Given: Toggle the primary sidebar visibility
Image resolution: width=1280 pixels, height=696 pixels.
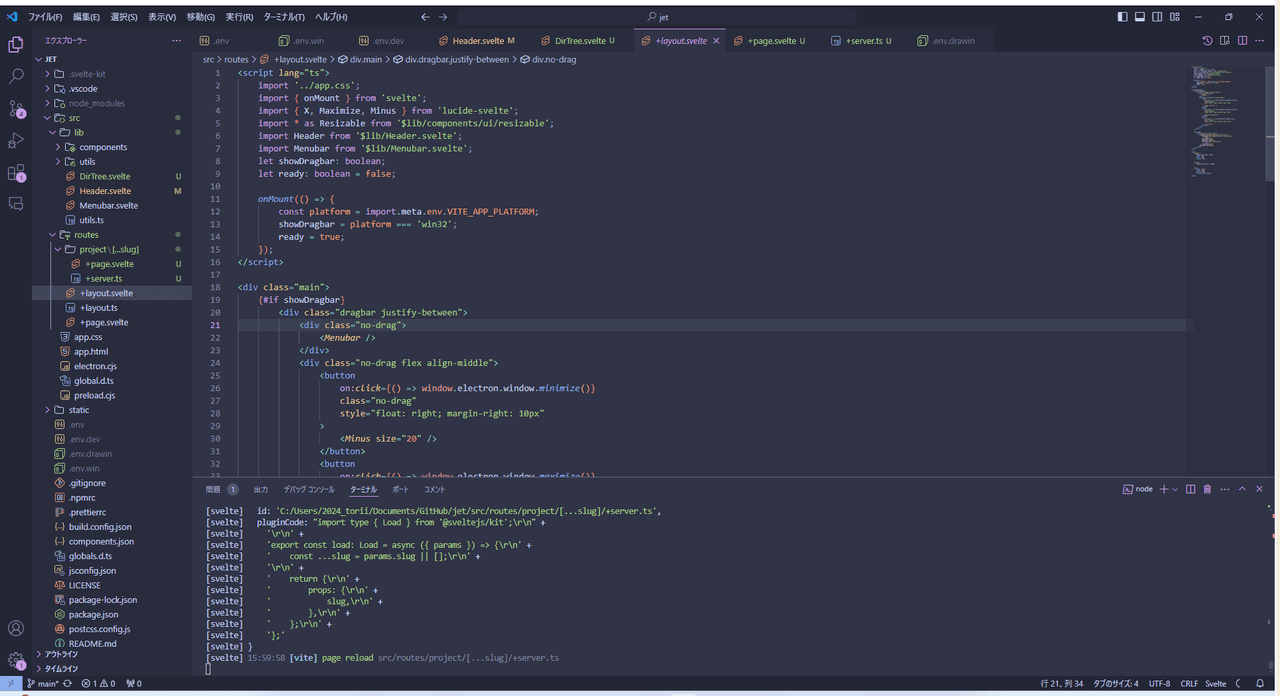Looking at the screenshot, I should [x=1122, y=17].
